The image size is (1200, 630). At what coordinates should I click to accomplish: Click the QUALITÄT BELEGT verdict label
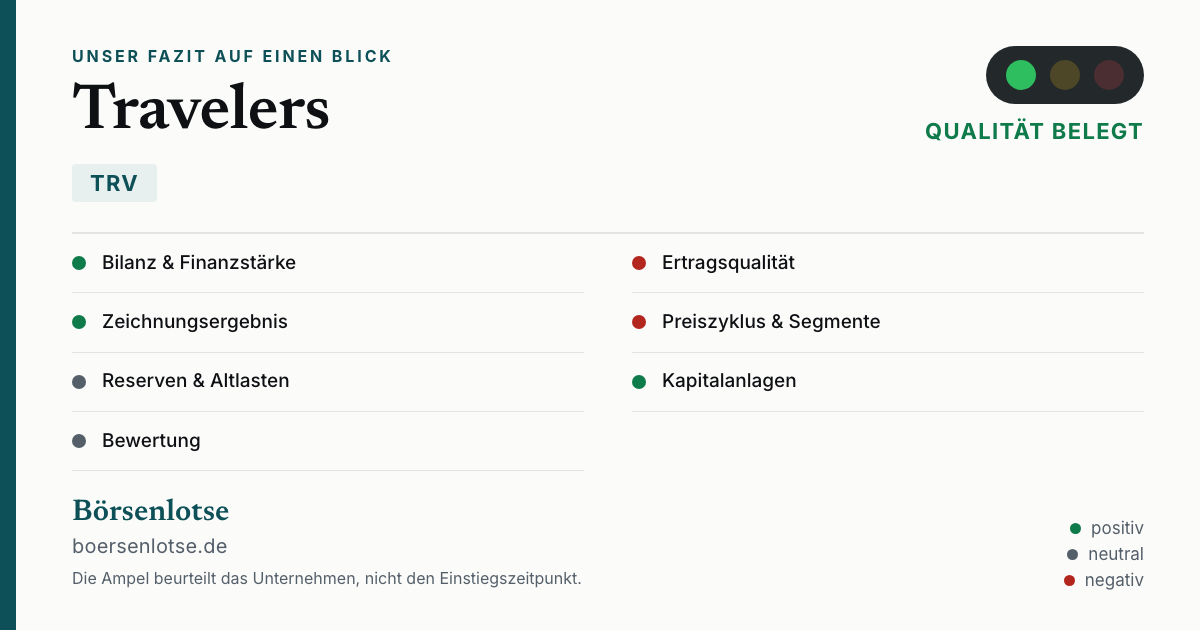[1034, 132]
